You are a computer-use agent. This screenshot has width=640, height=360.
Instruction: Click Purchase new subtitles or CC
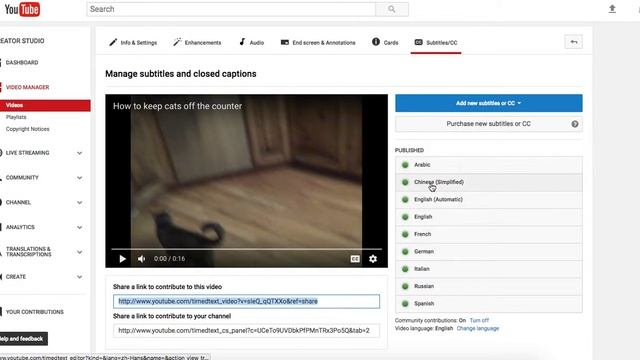click(489, 124)
